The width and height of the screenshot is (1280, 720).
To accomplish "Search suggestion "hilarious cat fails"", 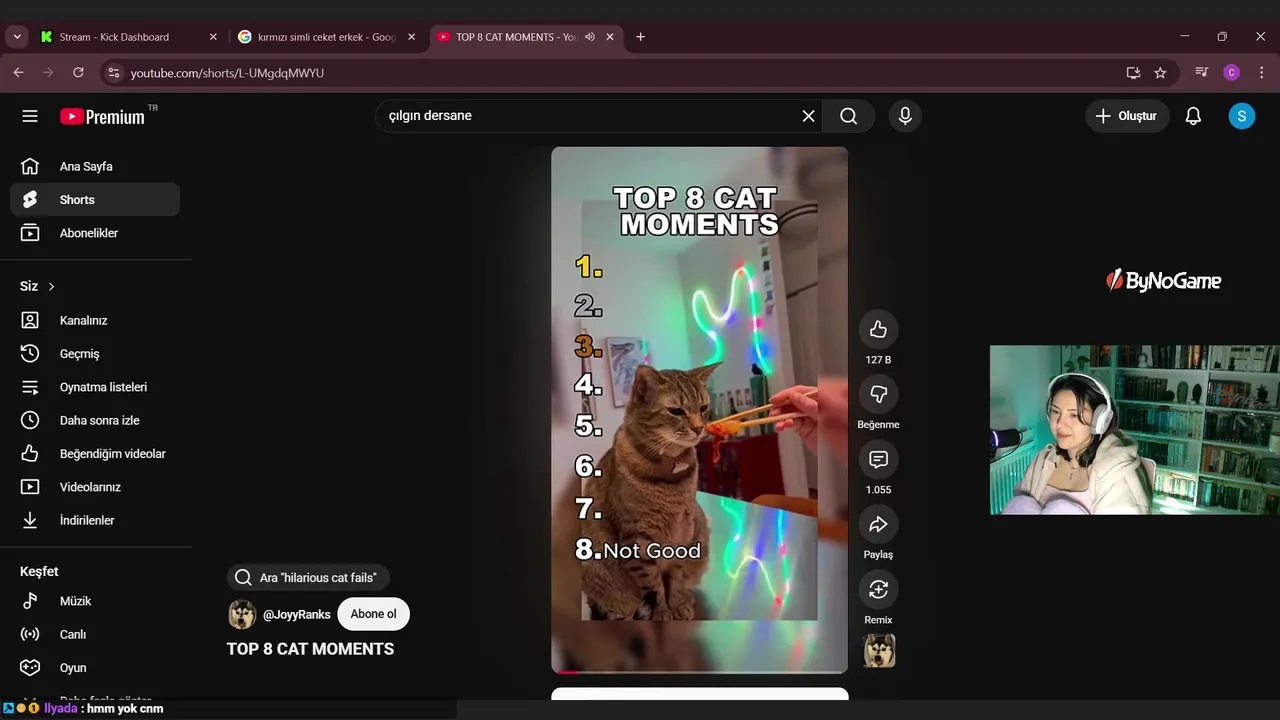I will point(308,578).
